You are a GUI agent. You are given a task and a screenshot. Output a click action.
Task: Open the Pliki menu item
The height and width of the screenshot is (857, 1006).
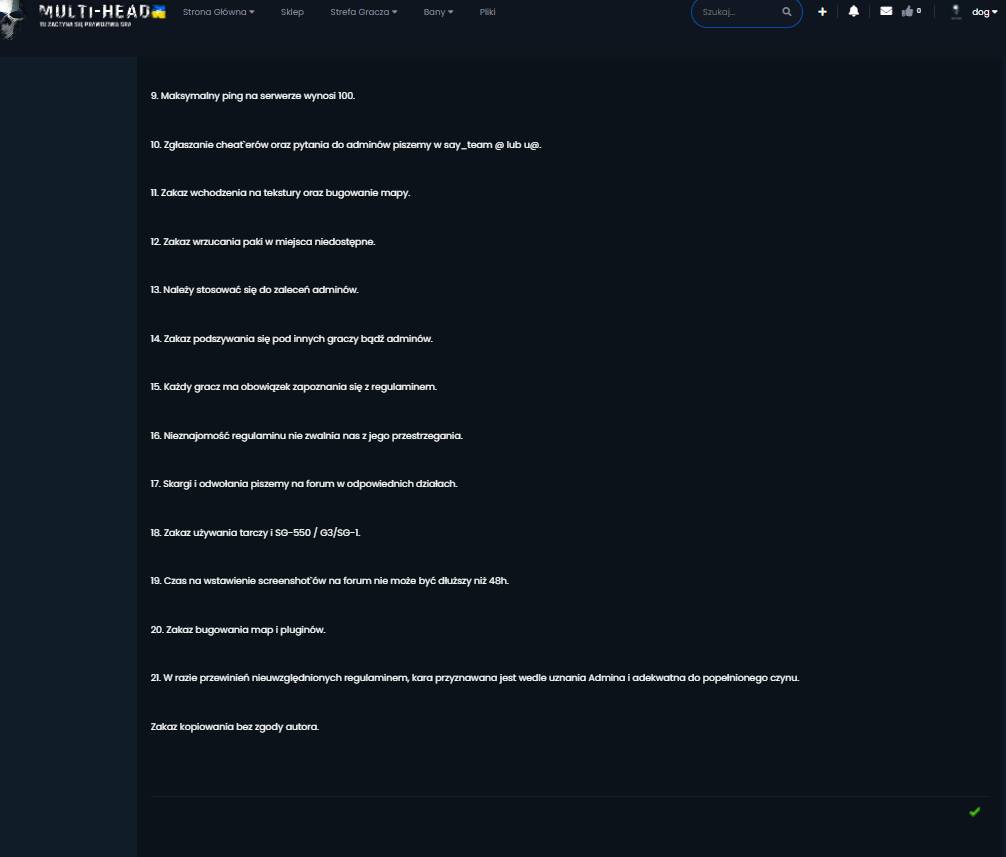[487, 12]
